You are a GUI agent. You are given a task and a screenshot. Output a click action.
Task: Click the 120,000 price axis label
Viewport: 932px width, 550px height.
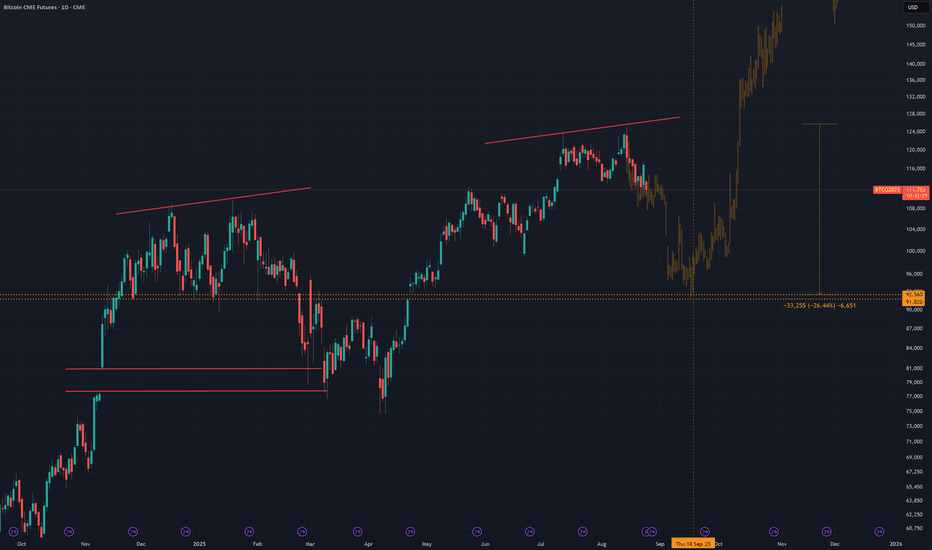coord(915,150)
